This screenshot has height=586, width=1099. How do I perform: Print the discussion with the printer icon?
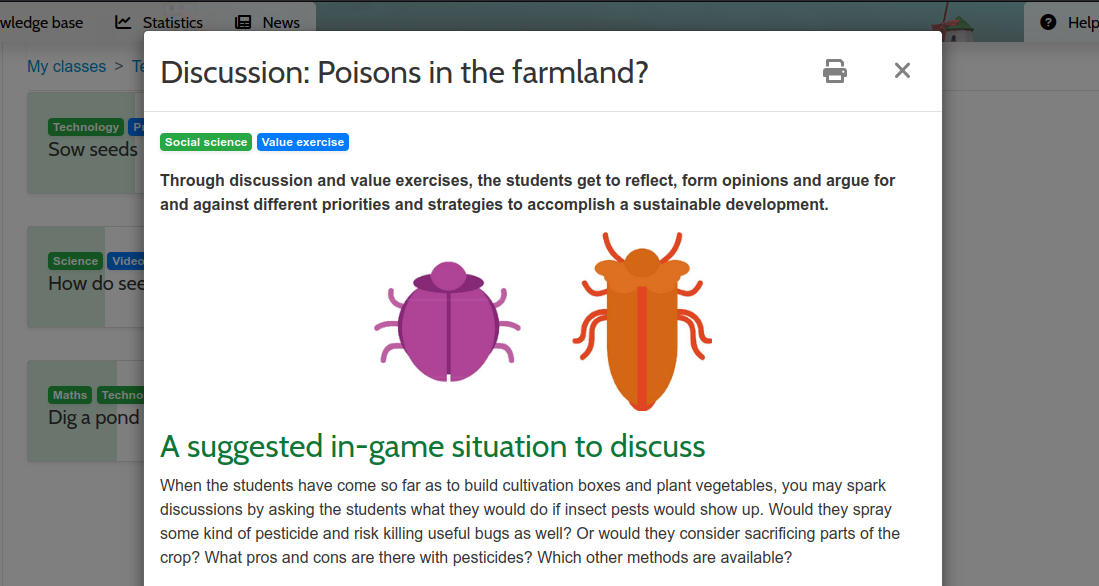[x=834, y=71]
